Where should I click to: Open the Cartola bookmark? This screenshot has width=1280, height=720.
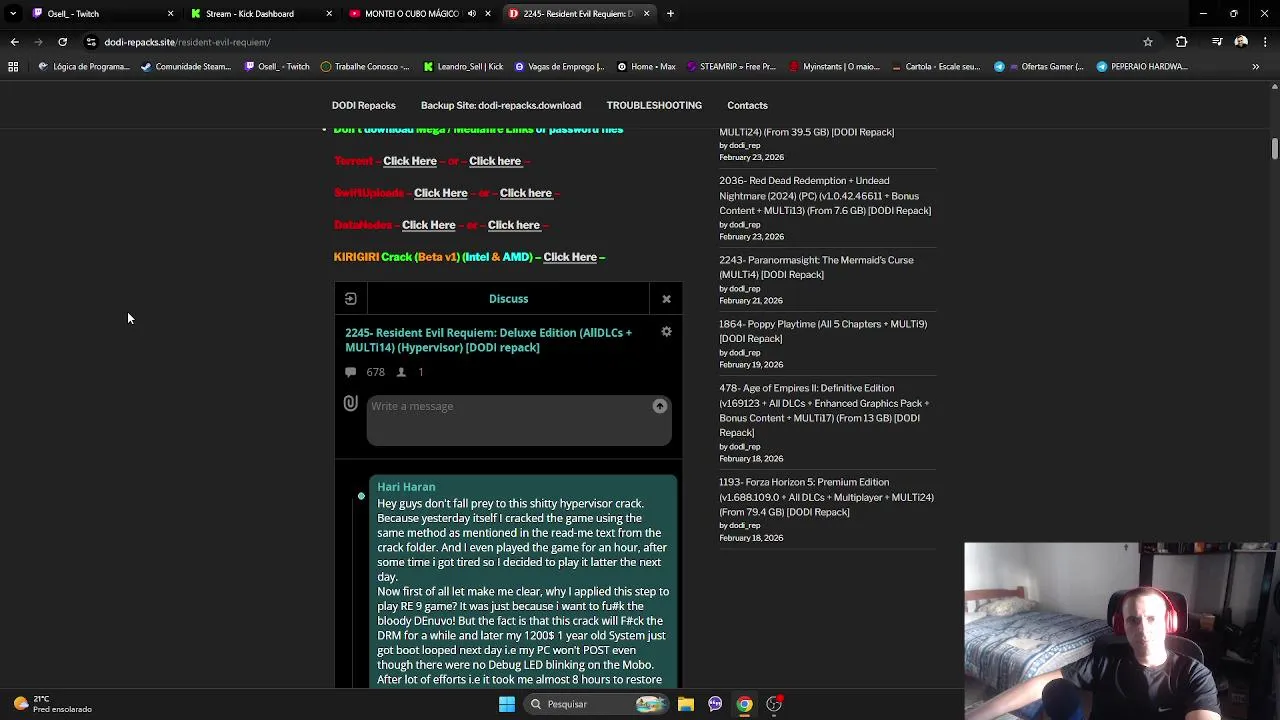(x=935, y=67)
